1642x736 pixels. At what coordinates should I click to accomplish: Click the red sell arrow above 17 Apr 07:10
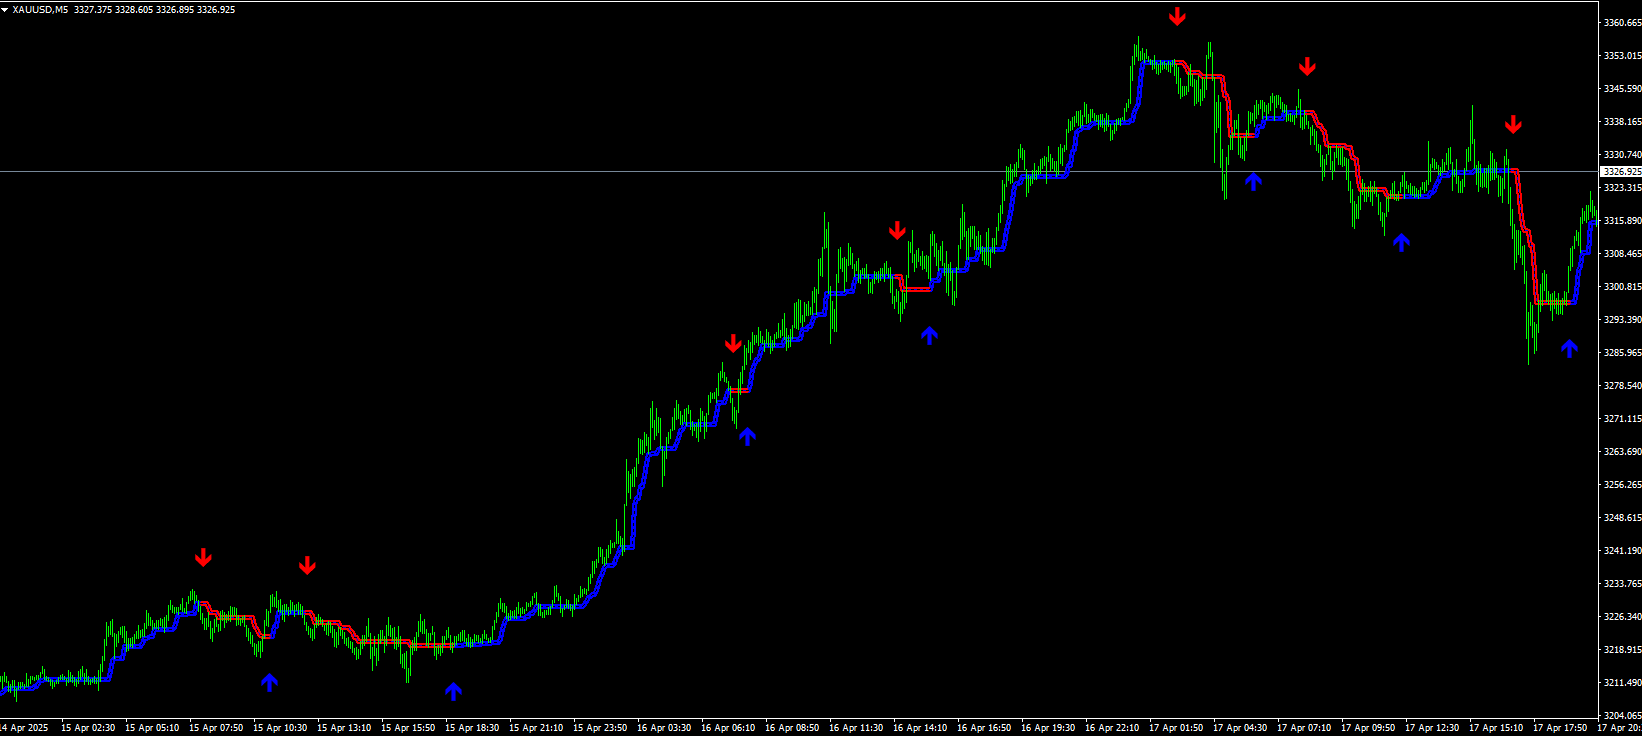pos(1307,67)
